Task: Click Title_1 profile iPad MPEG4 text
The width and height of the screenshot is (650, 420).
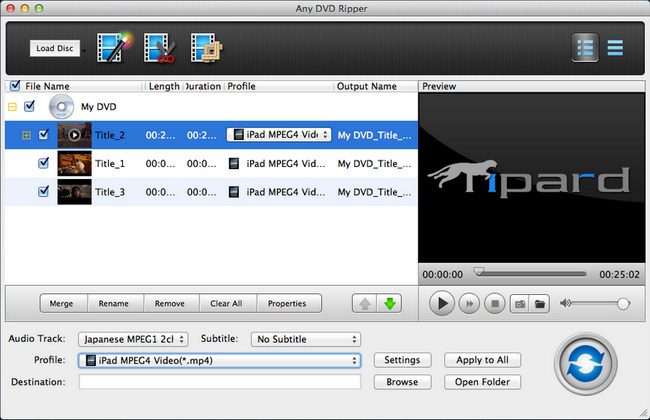Action: (x=286, y=164)
